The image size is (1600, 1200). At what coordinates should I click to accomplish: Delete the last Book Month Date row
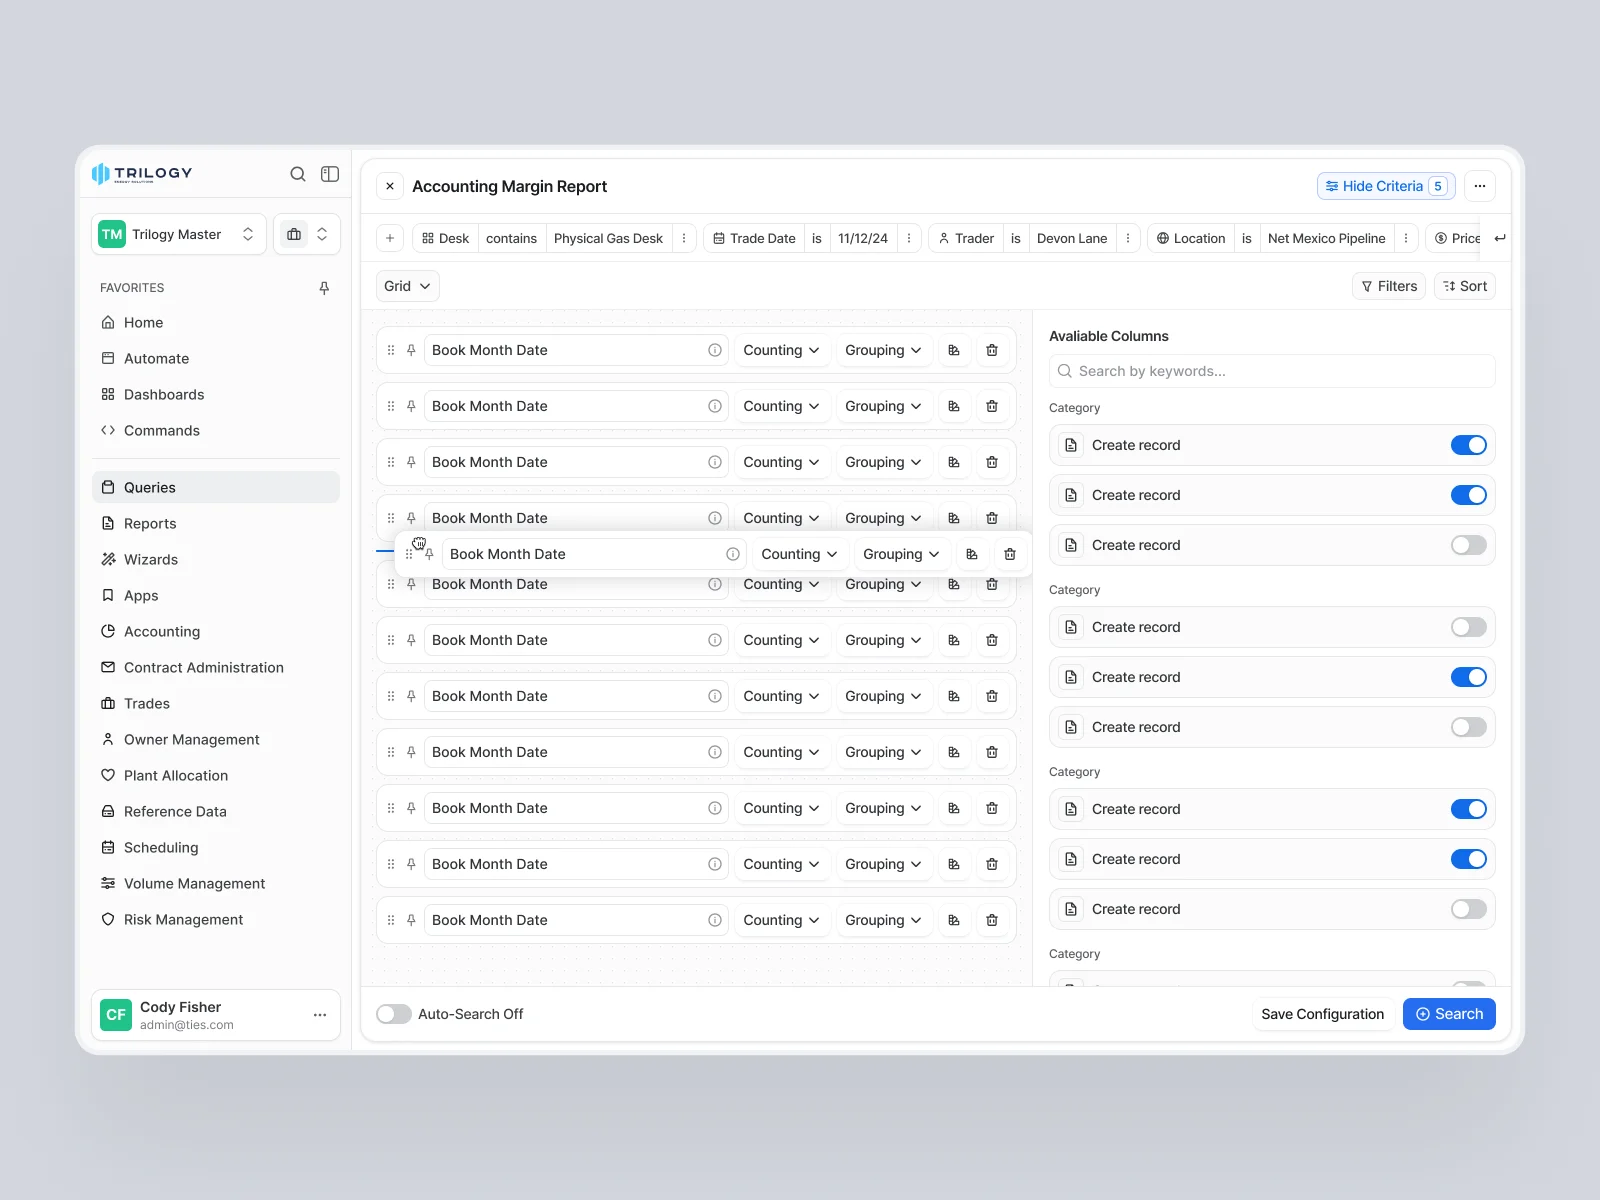pos(992,920)
